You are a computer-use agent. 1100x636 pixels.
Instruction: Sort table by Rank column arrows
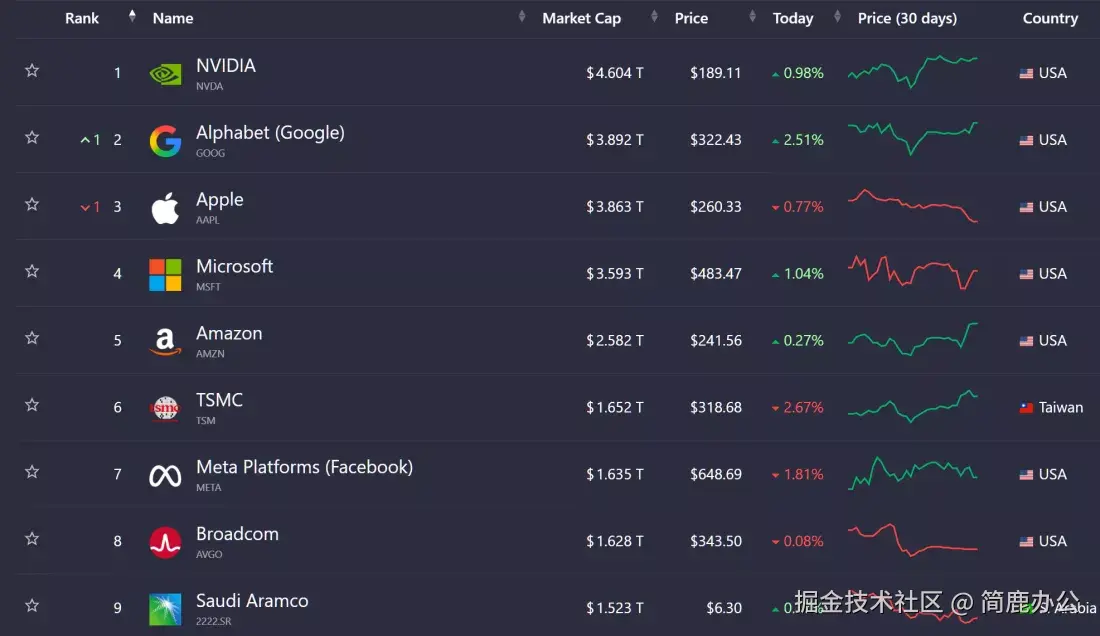coord(132,17)
